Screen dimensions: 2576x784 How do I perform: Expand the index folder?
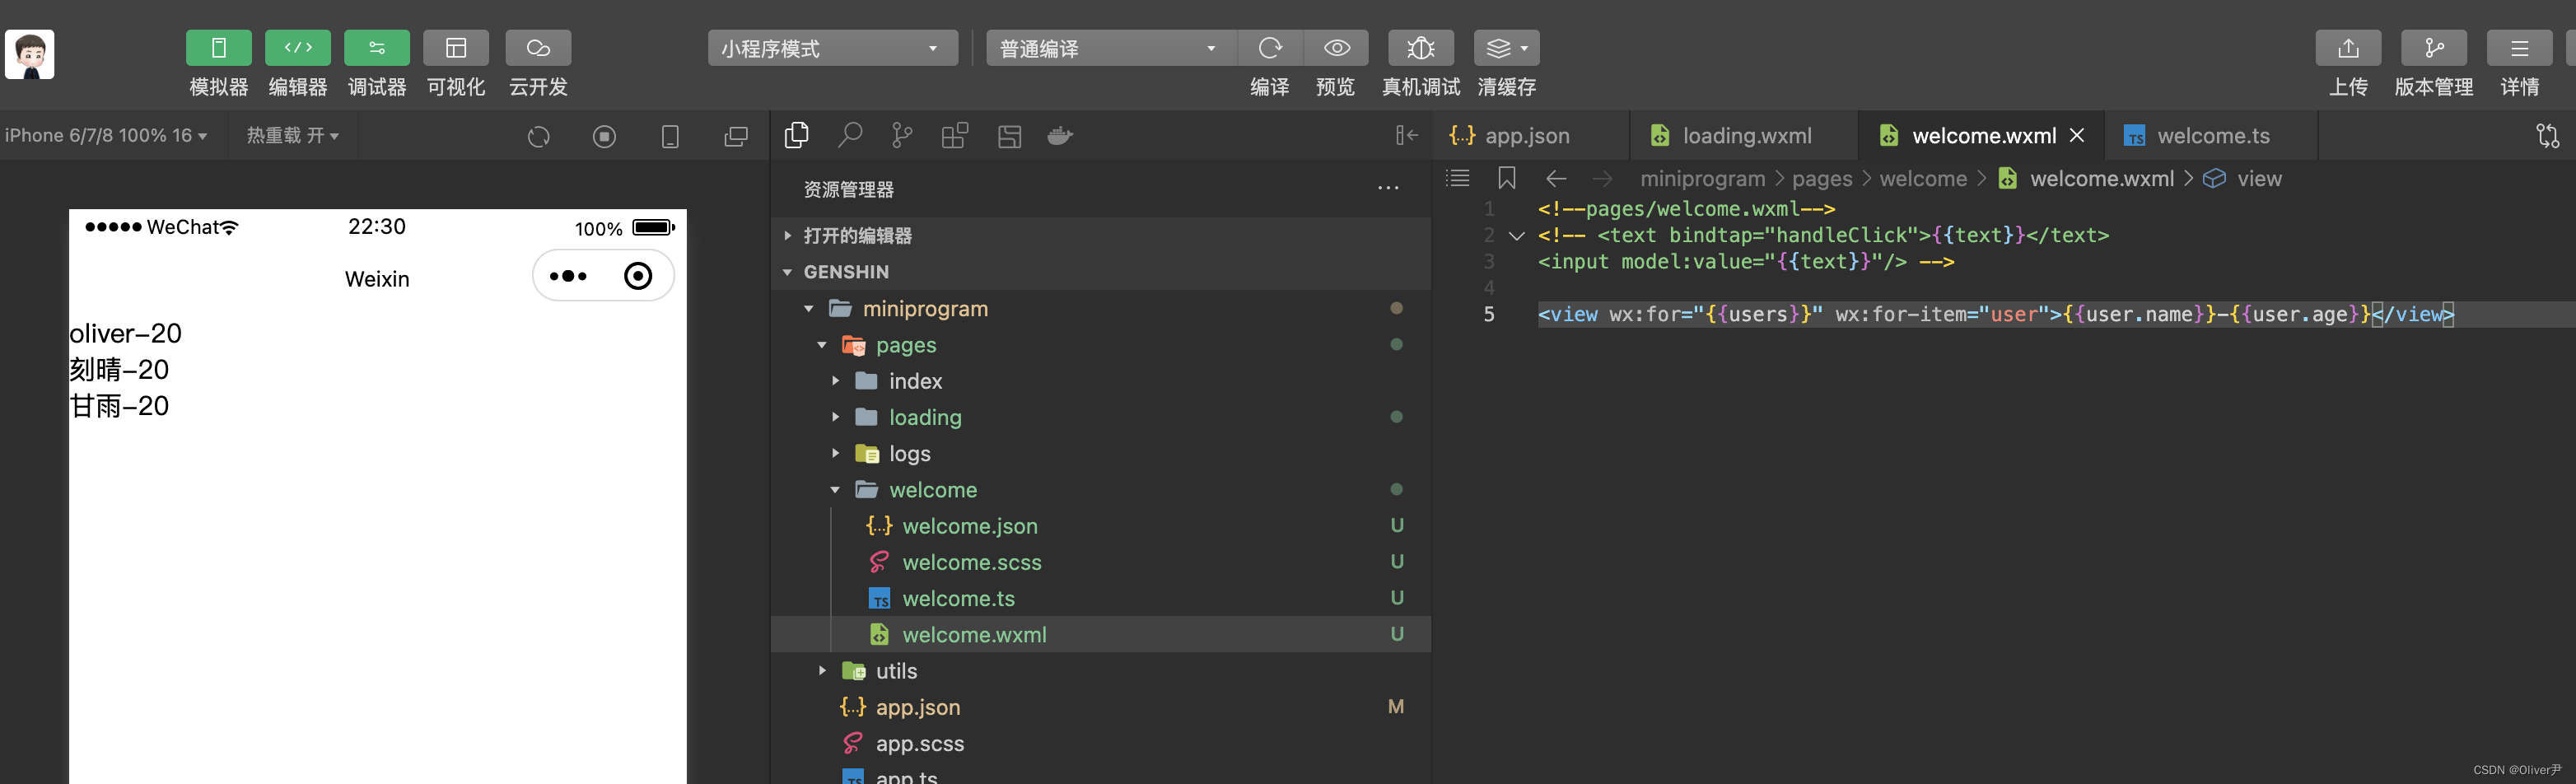(x=1100, y=381)
